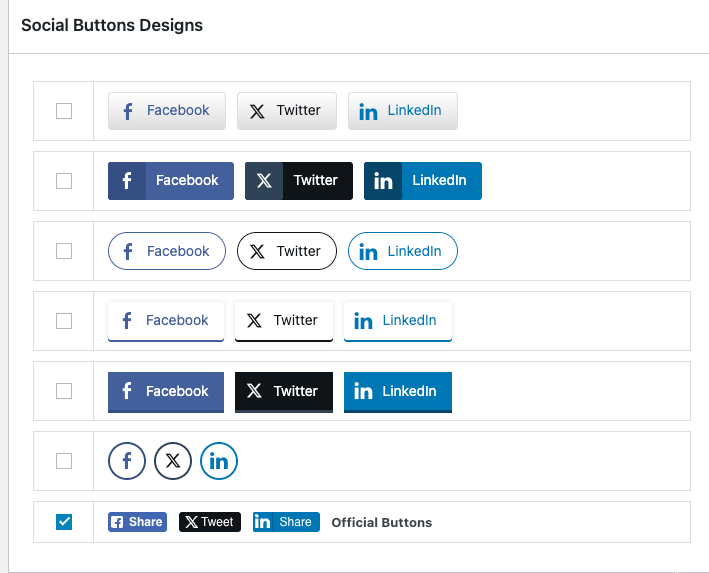
Task: Click the official X Tweet button
Action: (210, 522)
